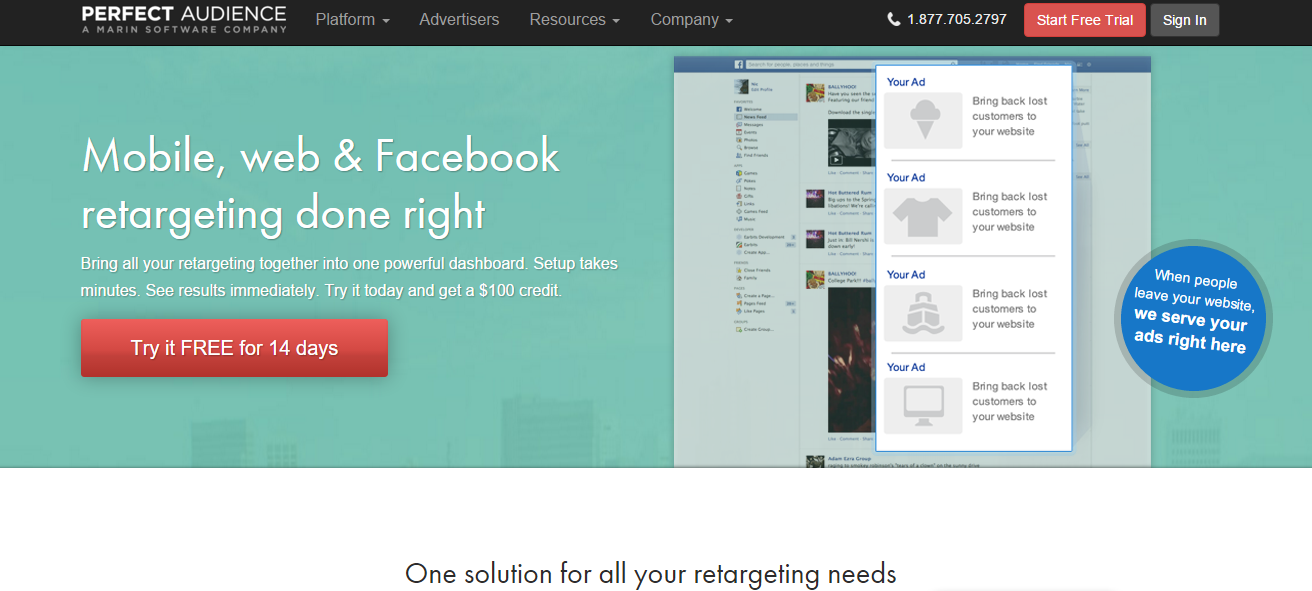
Task: Click Try it FREE for 14 days
Action: click(x=234, y=348)
